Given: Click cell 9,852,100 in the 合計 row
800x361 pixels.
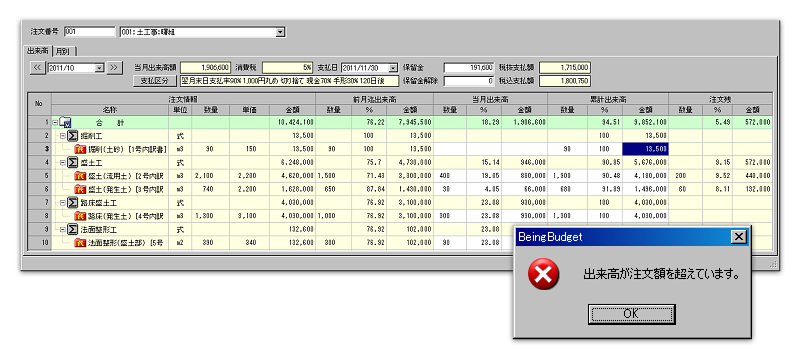Looking at the screenshot, I should [645, 122].
